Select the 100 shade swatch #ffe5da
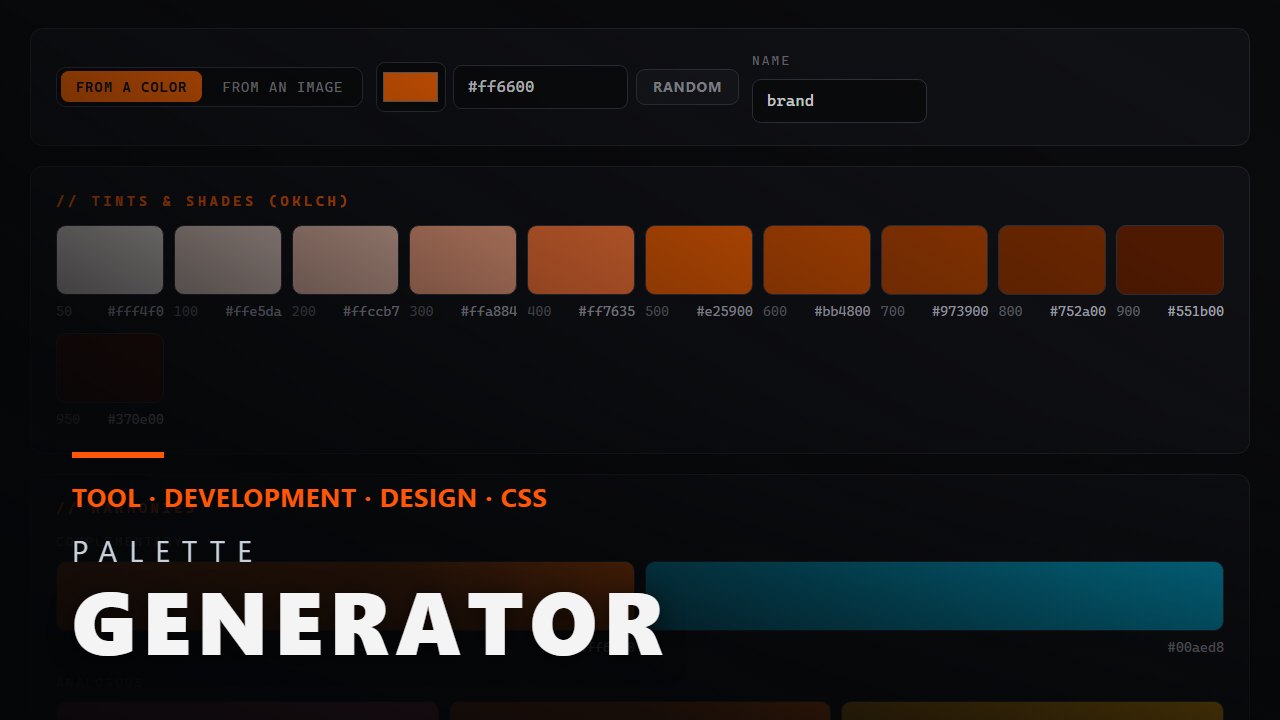Screen dimensions: 1280x720 pyautogui.click(x=228, y=260)
